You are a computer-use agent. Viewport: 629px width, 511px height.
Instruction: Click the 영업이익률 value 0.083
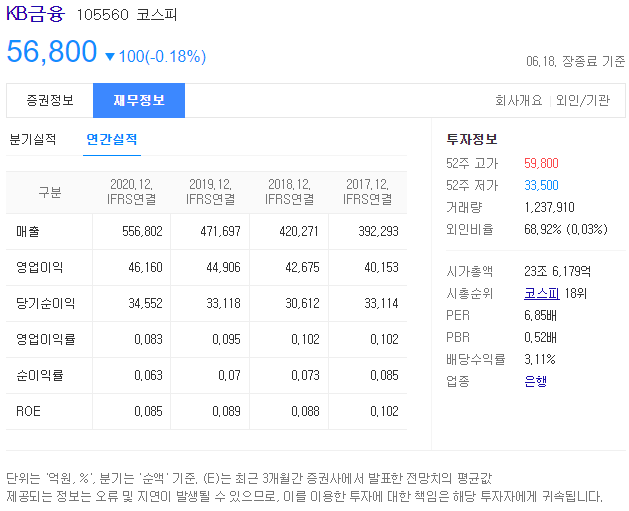tap(148, 339)
